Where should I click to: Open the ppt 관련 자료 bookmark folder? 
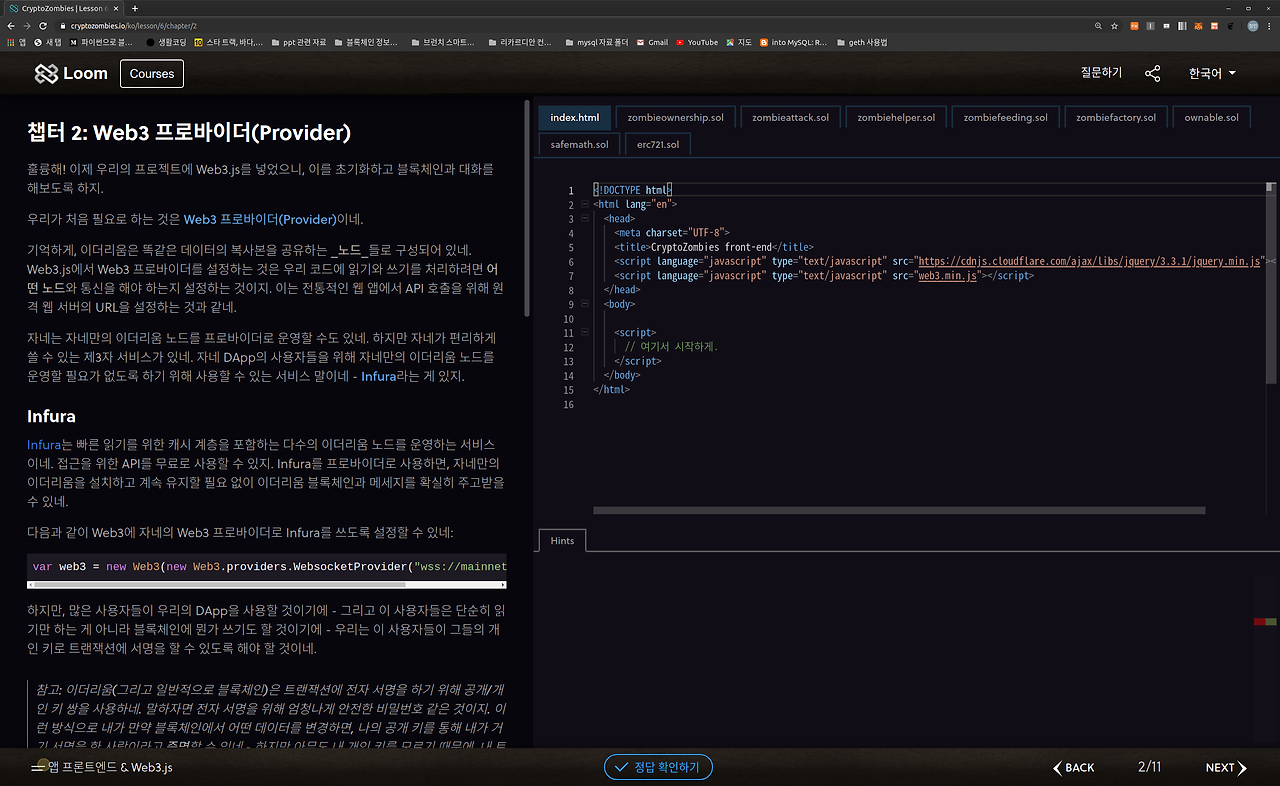[x=299, y=43]
